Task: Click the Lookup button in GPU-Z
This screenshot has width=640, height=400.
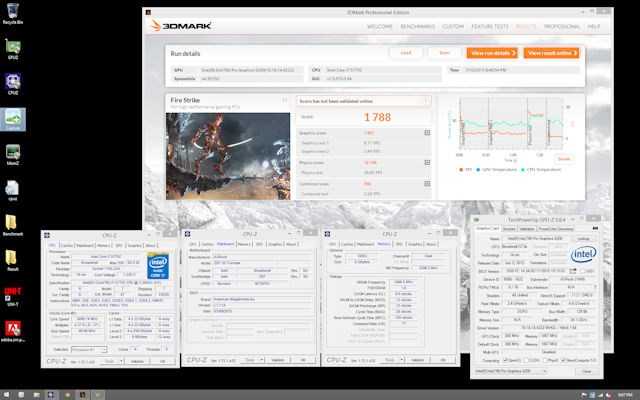Action: [x=583, y=238]
